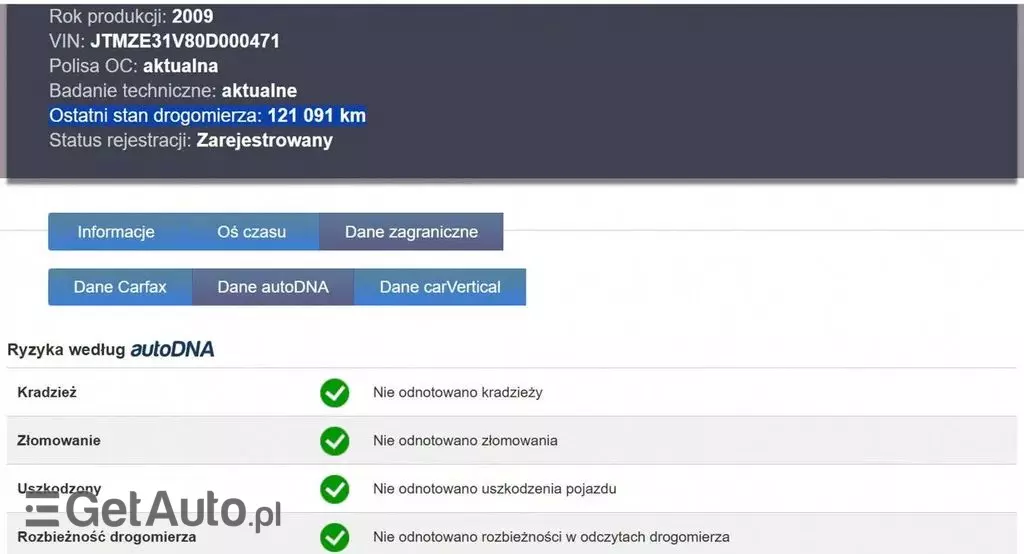Click the production year 2009
The width and height of the screenshot is (1024, 554).
coord(192,17)
